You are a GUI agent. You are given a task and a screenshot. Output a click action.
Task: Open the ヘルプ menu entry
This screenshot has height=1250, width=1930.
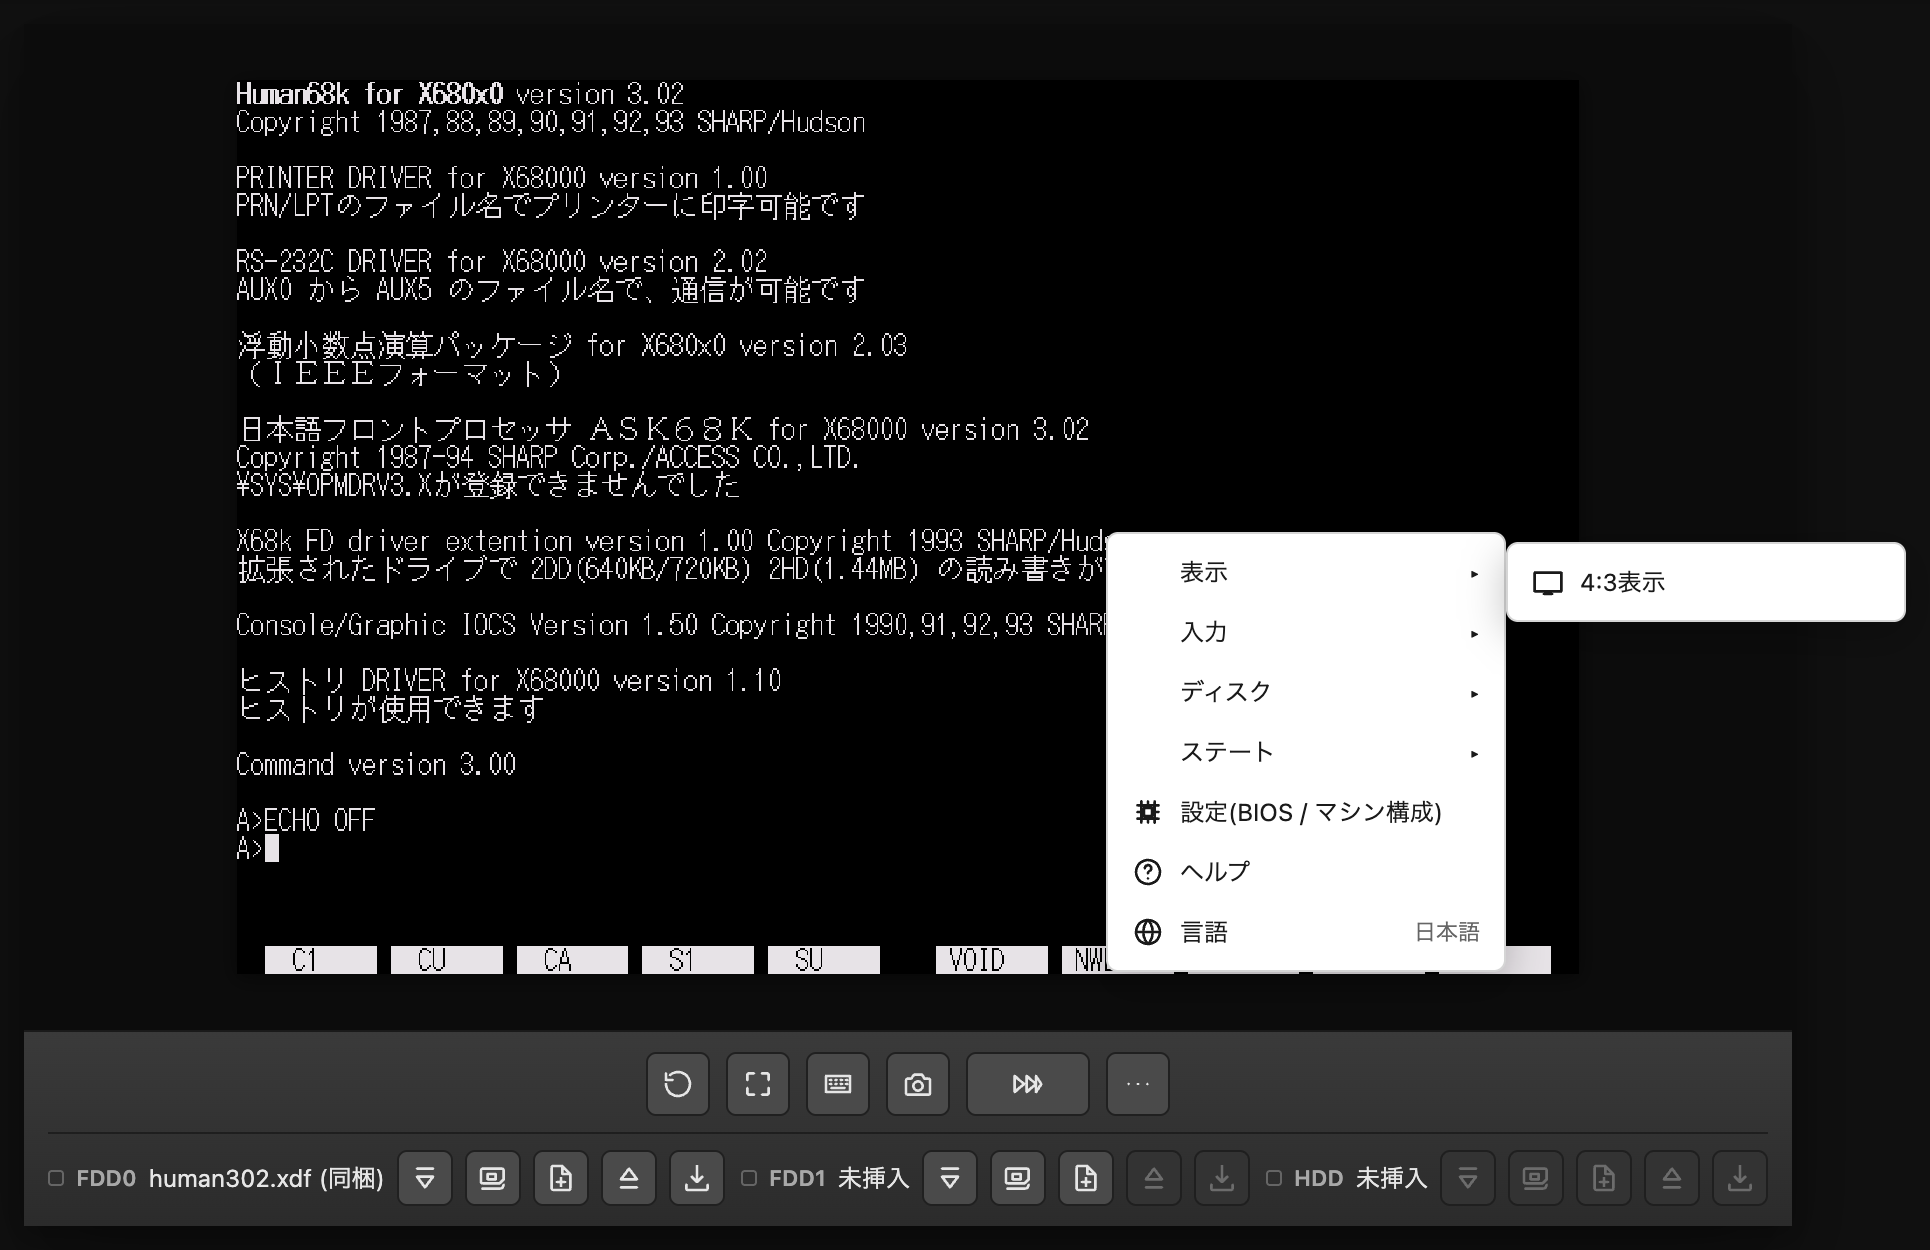pos(1306,872)
